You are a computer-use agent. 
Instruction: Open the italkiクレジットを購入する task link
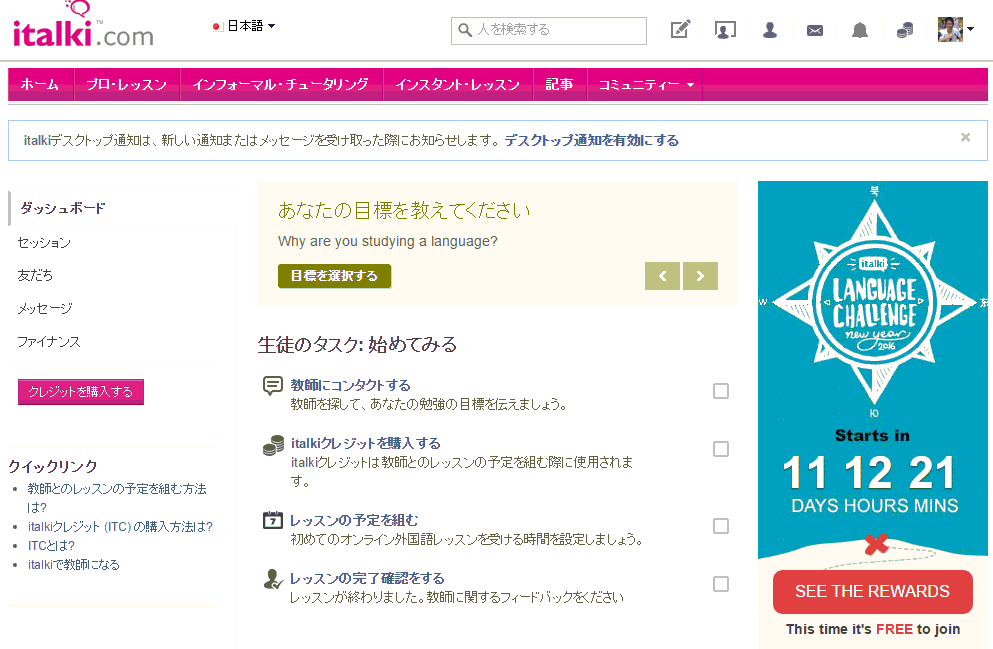pos(365,443)
